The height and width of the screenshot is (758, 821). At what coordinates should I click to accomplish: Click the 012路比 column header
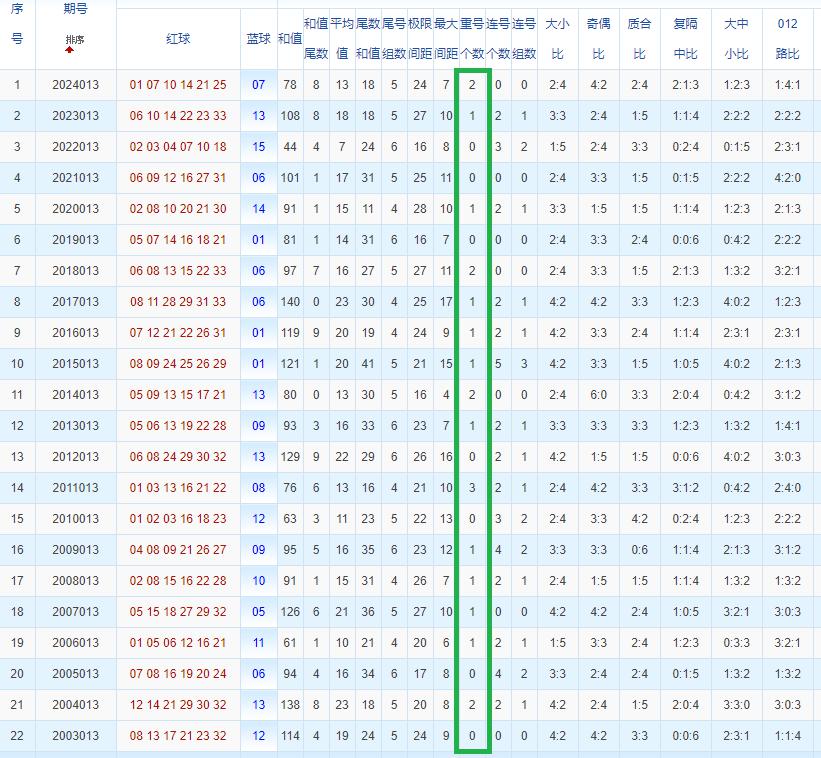click(787, 38)
